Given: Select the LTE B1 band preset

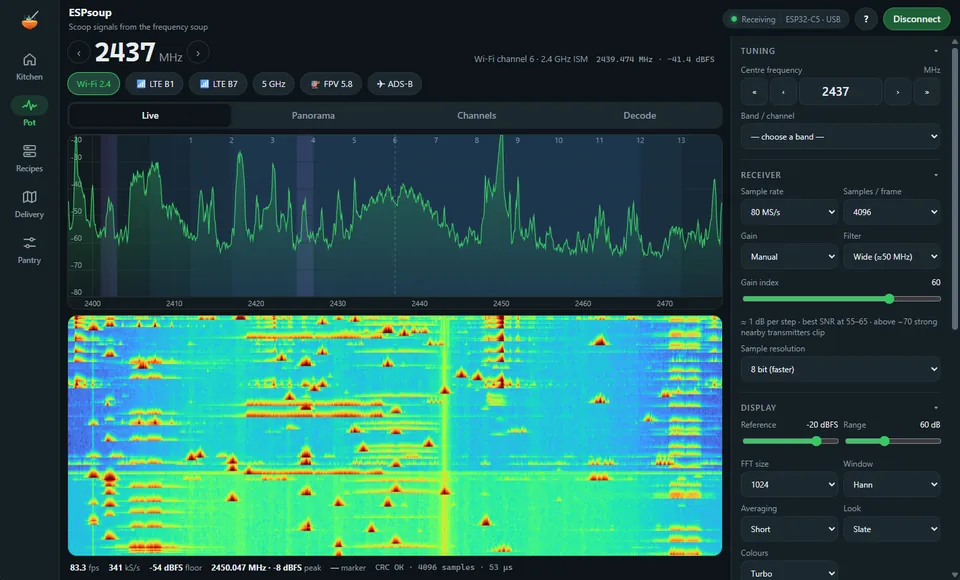Looking at the screenshot, I should (154, 84).
